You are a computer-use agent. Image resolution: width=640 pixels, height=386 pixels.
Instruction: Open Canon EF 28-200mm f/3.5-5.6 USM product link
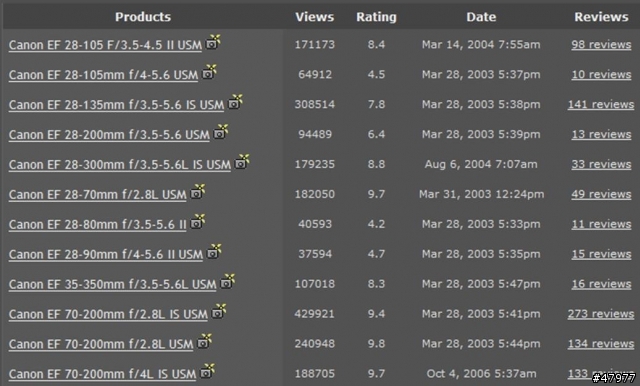point(109,135)
